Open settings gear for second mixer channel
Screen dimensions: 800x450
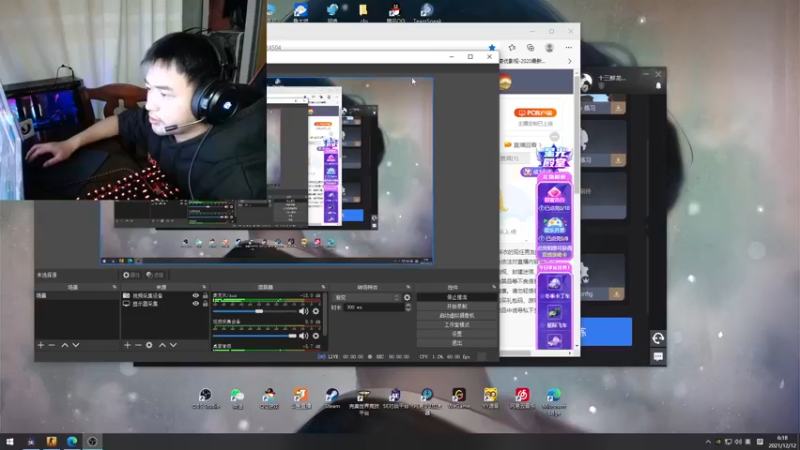(x=316, y=336)
